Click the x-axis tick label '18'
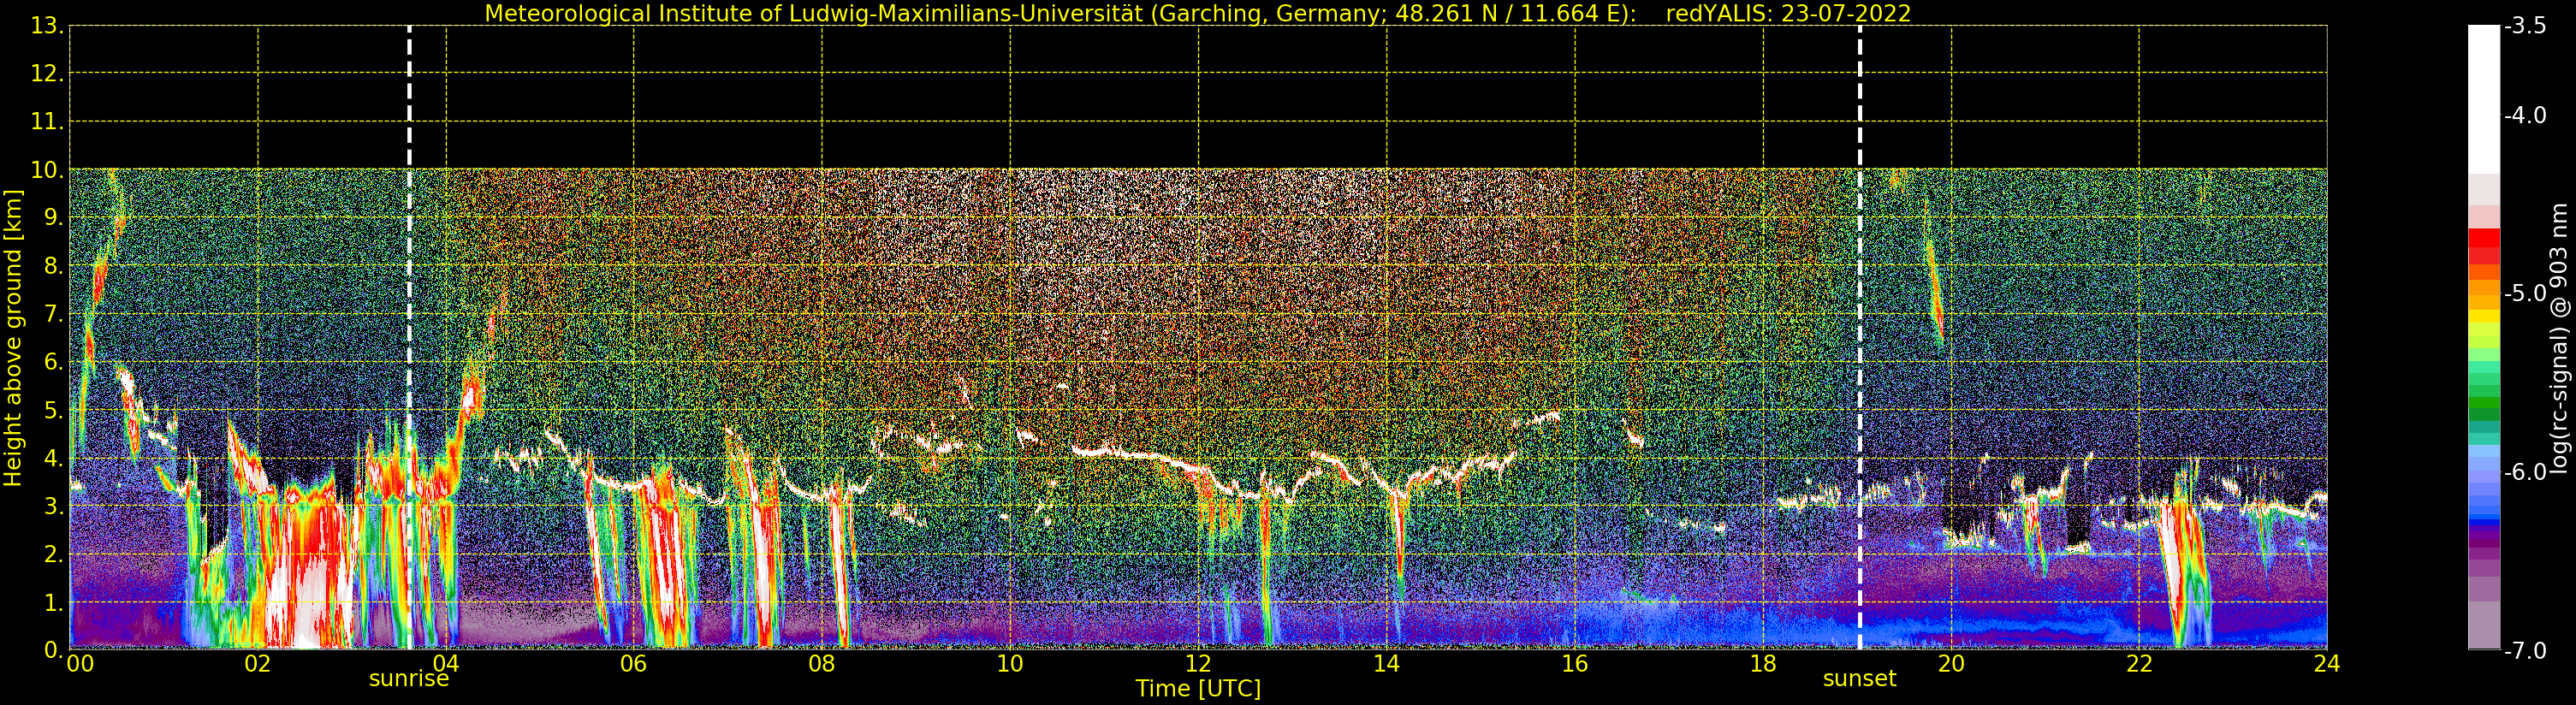Screen dimensions: 2576x705 click(x=1763, y=664)
